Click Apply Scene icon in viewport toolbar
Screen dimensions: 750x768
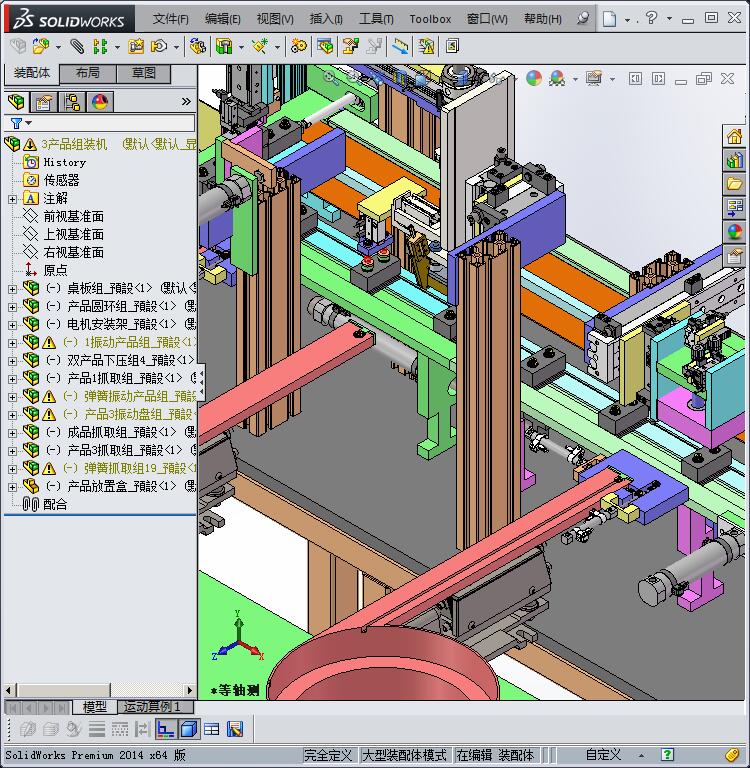point(557,78)
